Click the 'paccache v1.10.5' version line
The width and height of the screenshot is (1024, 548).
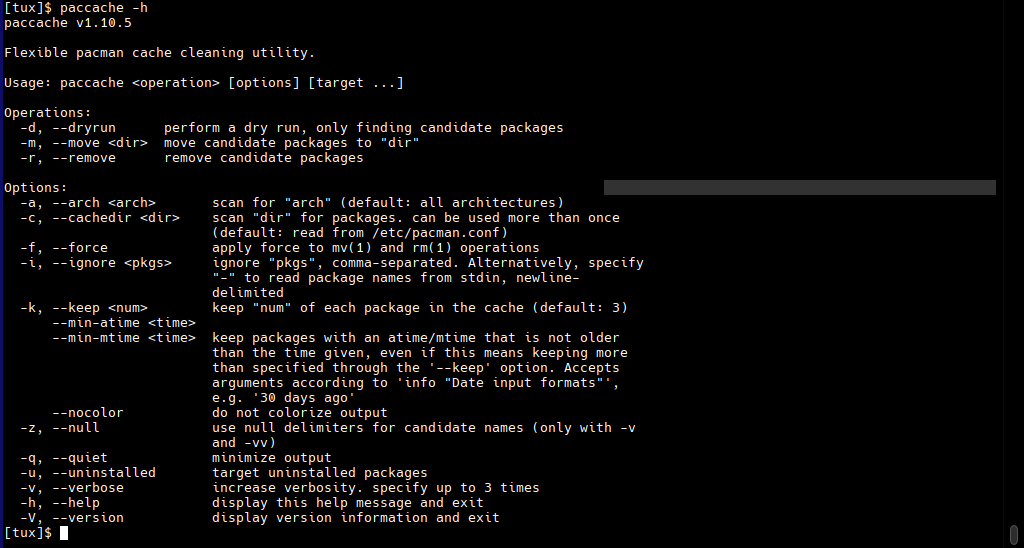click(68, 23)
